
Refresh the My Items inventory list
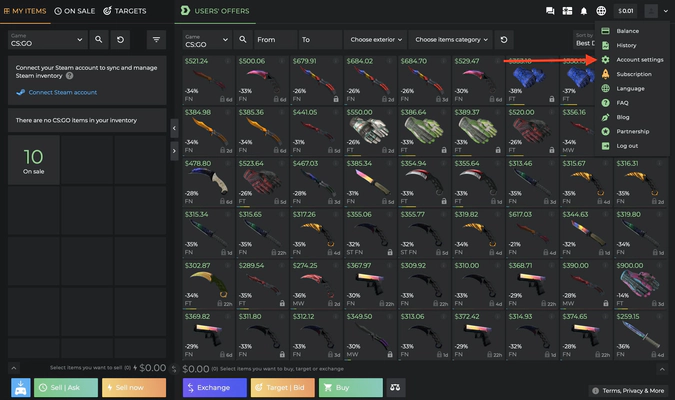point(121,40)
